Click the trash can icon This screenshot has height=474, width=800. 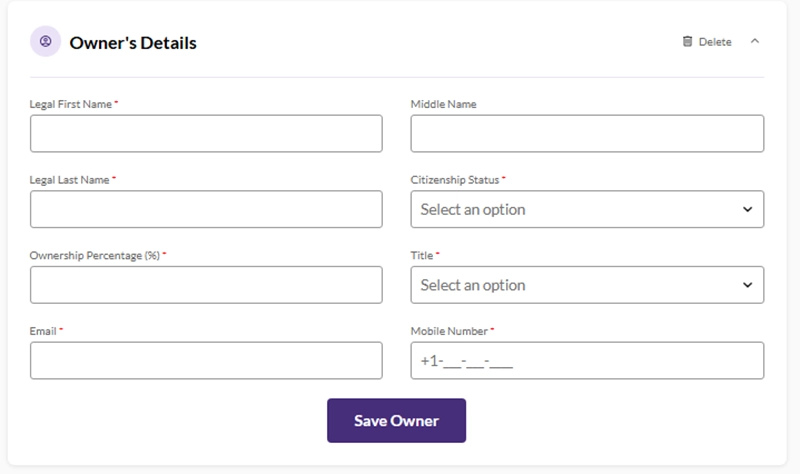687,42
